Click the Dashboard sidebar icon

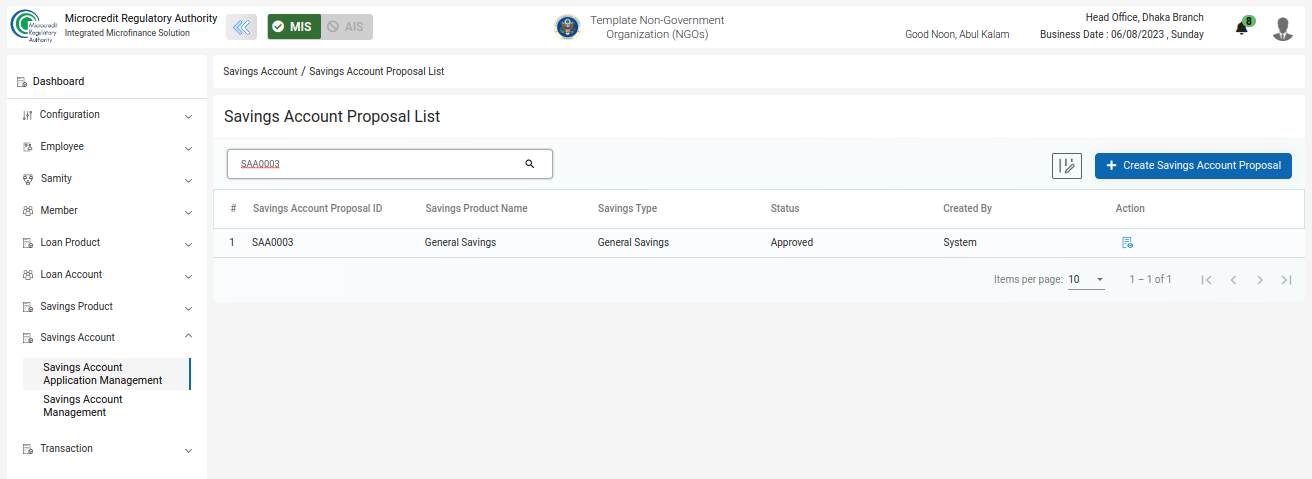click(22, 82)
